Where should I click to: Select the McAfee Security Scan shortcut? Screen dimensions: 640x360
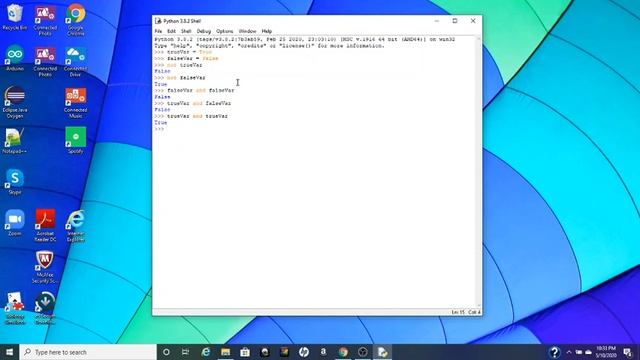(45, 267)
